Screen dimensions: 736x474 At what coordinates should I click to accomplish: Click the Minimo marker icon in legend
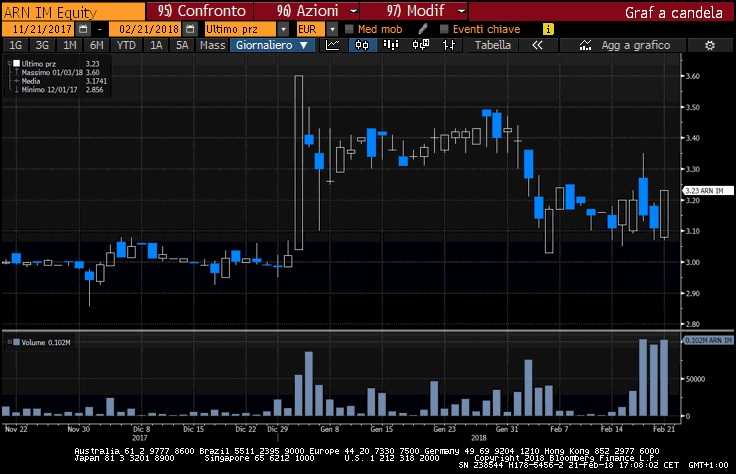pyautogui.click(x=16, y=90)
